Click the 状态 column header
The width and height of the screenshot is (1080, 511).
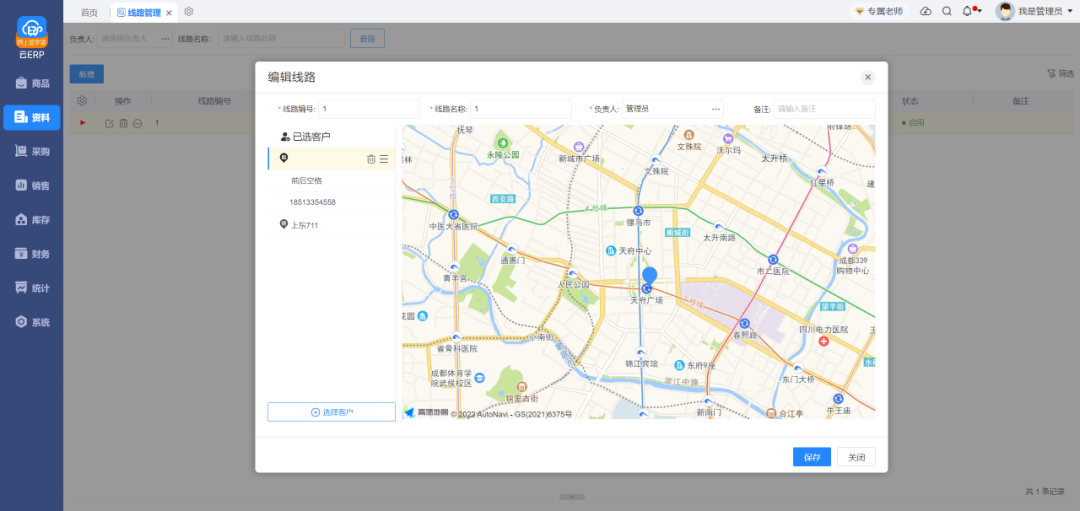pyautogui.click(x=912, y=101)
